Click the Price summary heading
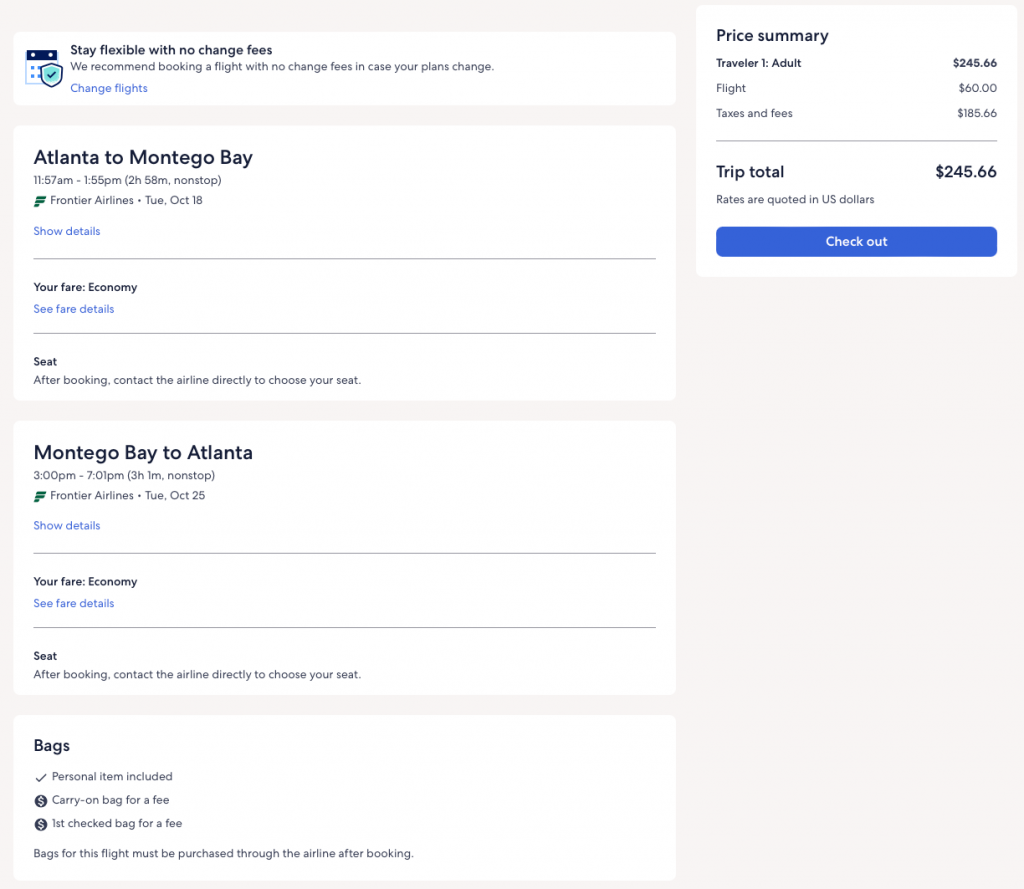The height and width of the screenshot is (889, 1024). [772, 36]
